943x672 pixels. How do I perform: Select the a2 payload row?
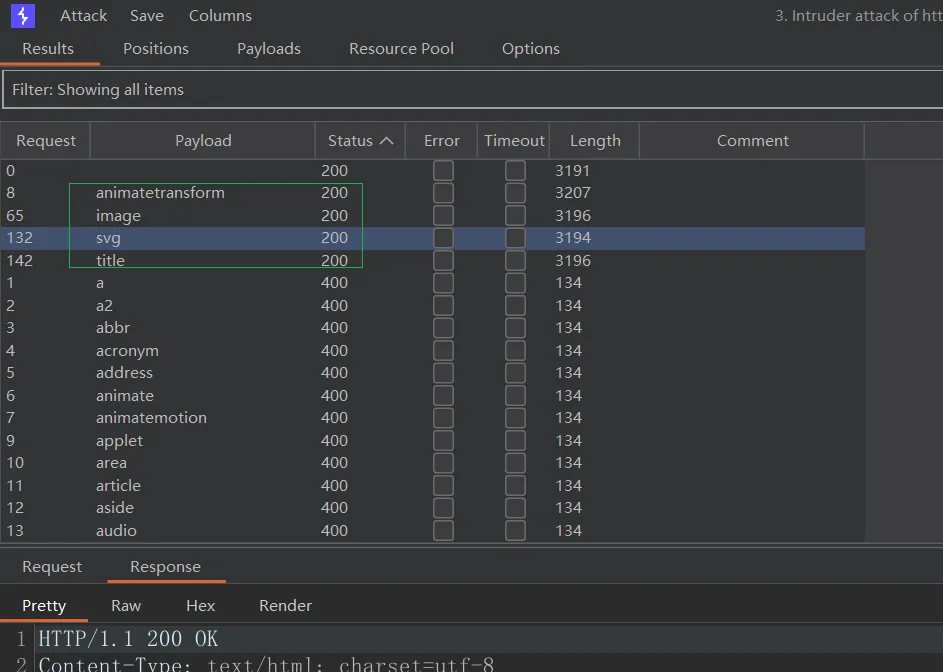pos(432,306)
